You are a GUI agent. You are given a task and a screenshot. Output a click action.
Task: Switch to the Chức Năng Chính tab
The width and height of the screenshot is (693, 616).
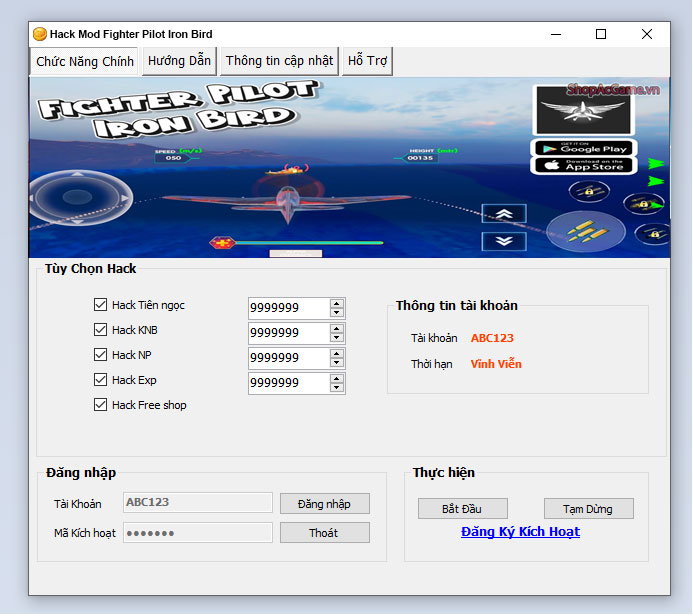[84, 61]
